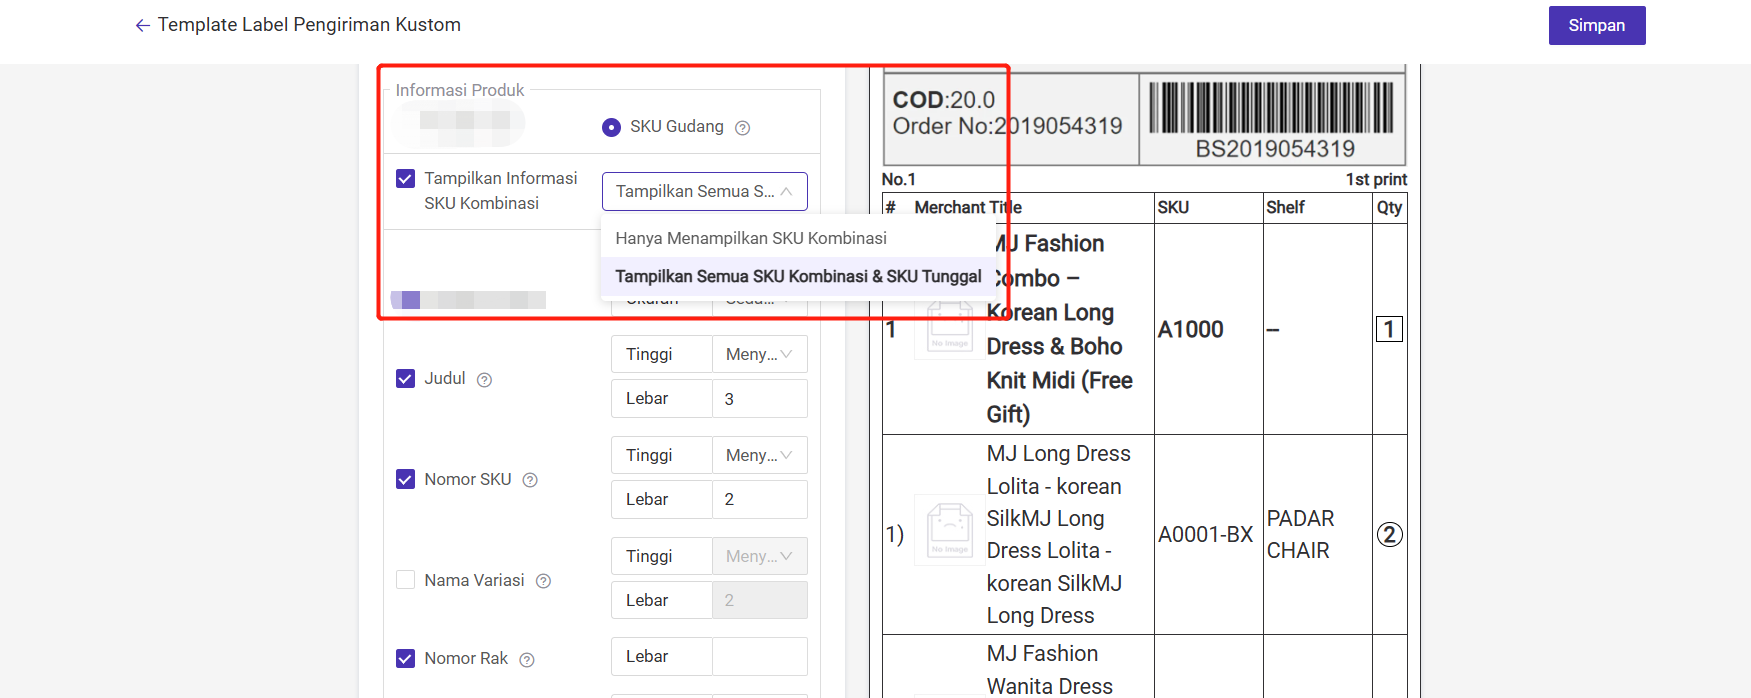
Task: Click the Order No:2019054319 text
Action: (1007, 127)
